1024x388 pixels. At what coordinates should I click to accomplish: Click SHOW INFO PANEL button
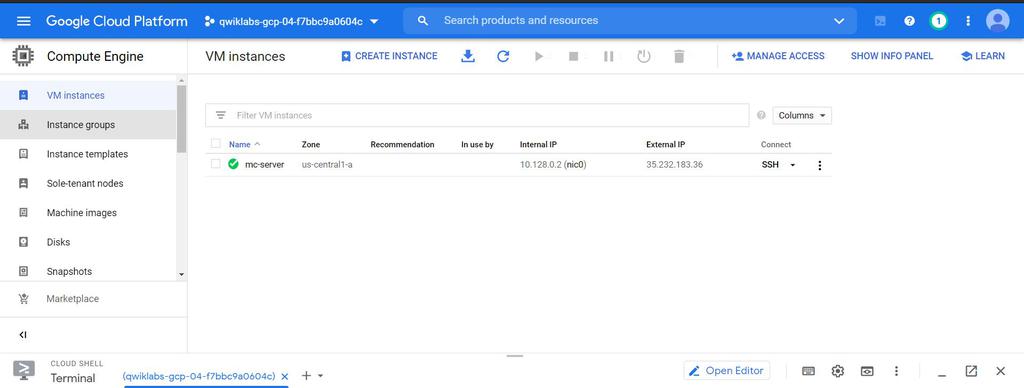(x=892, y=56)
